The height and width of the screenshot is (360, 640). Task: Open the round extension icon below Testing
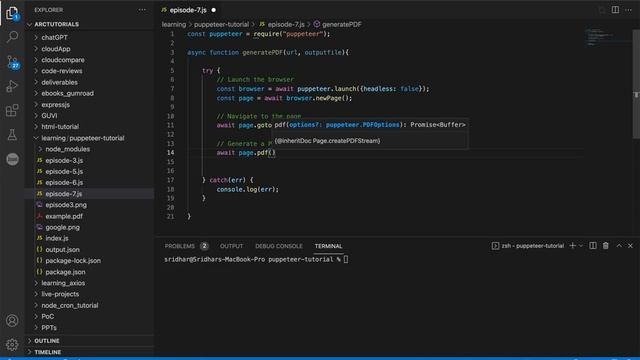[12, 159]
